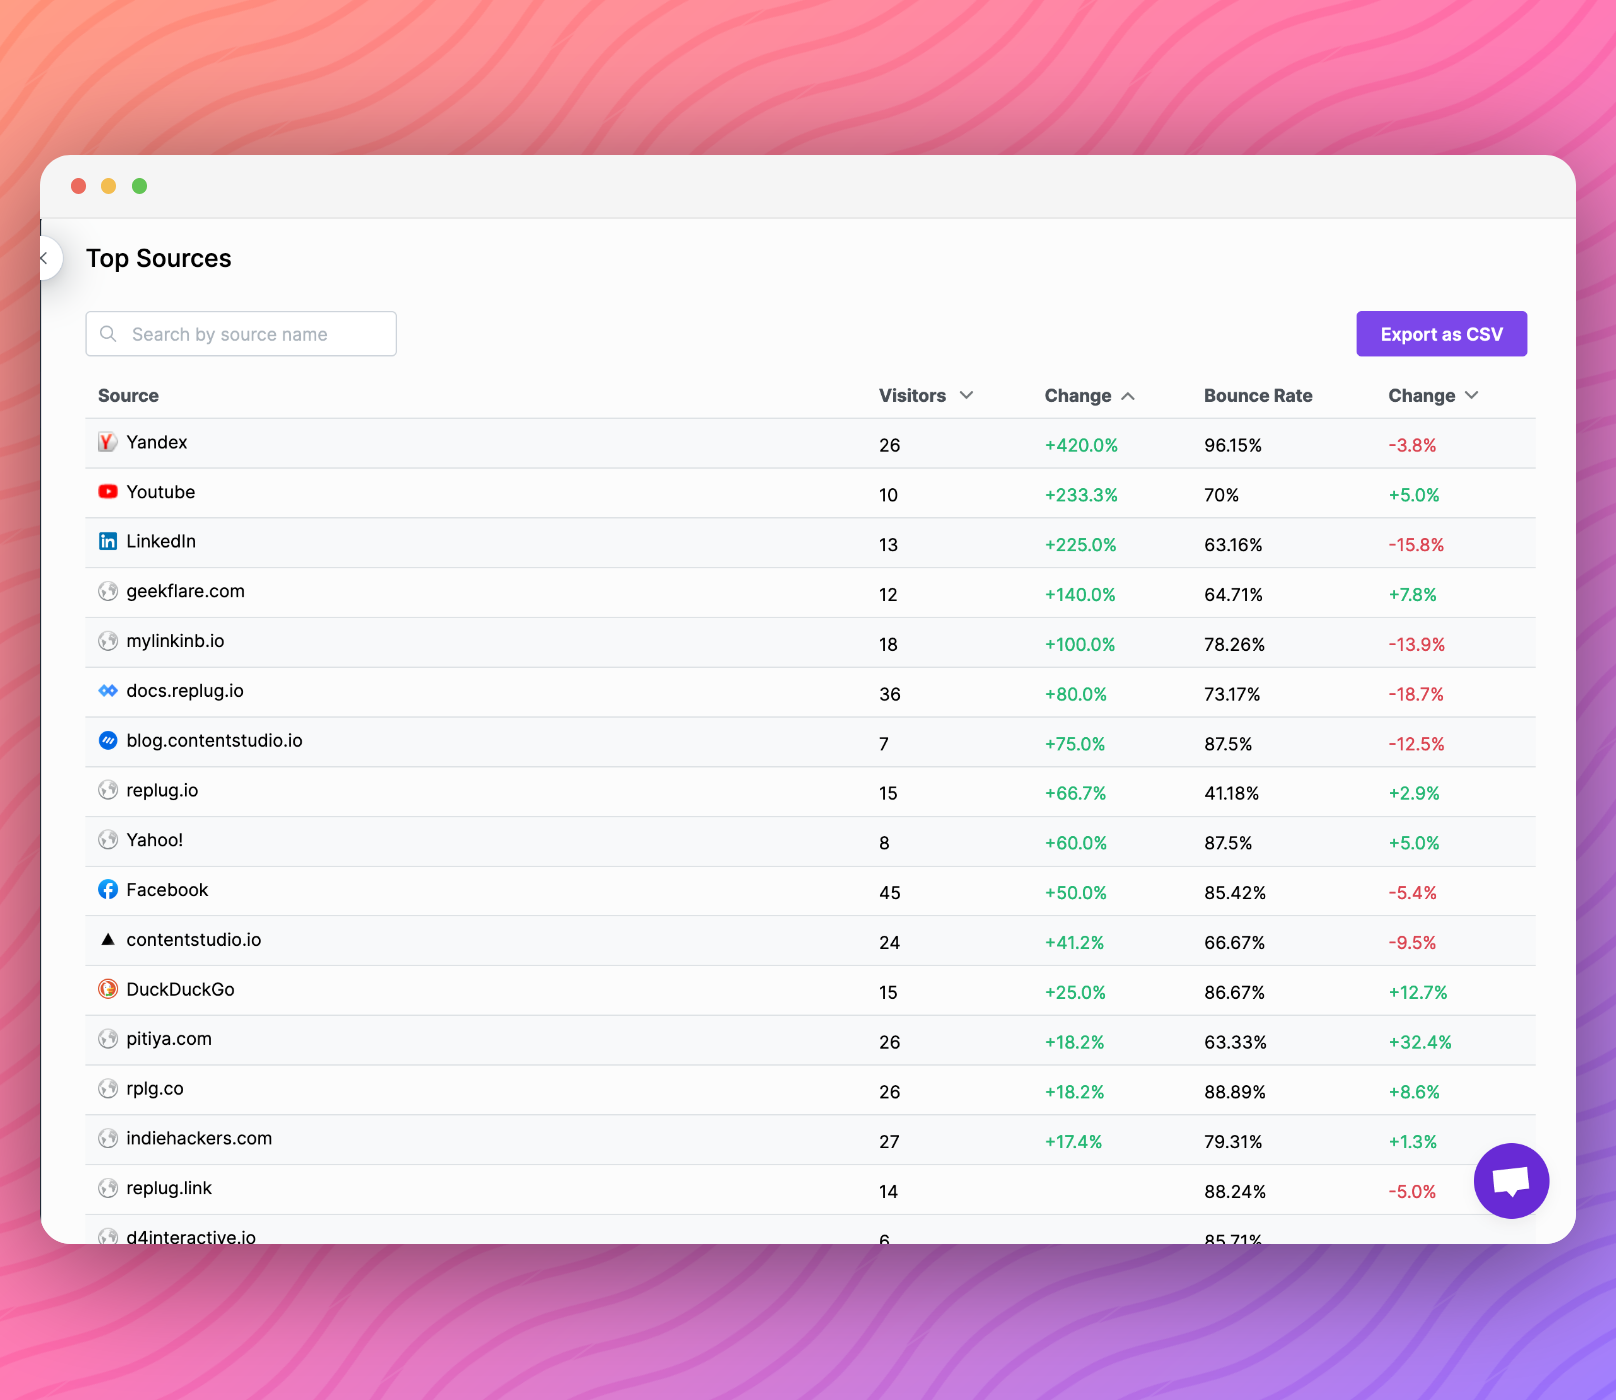1616x1400 pixels.
Task: Select indiehackers.com source name
Action: pos(199,1138)
